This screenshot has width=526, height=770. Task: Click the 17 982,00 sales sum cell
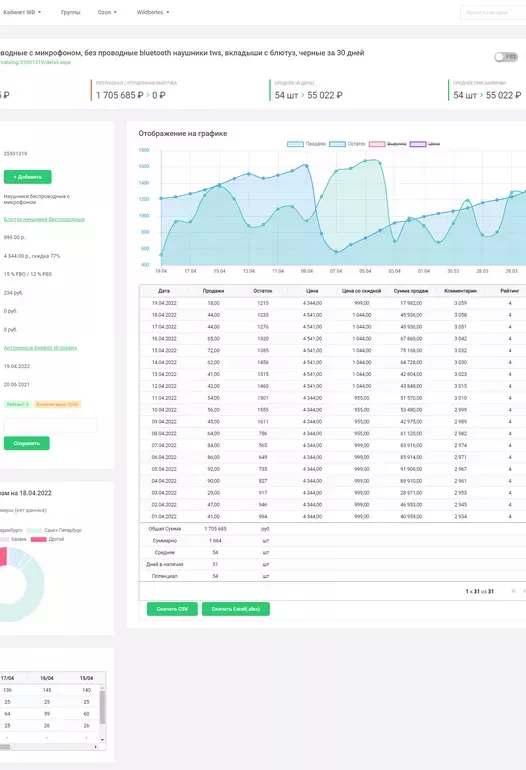tap(411, 303)
